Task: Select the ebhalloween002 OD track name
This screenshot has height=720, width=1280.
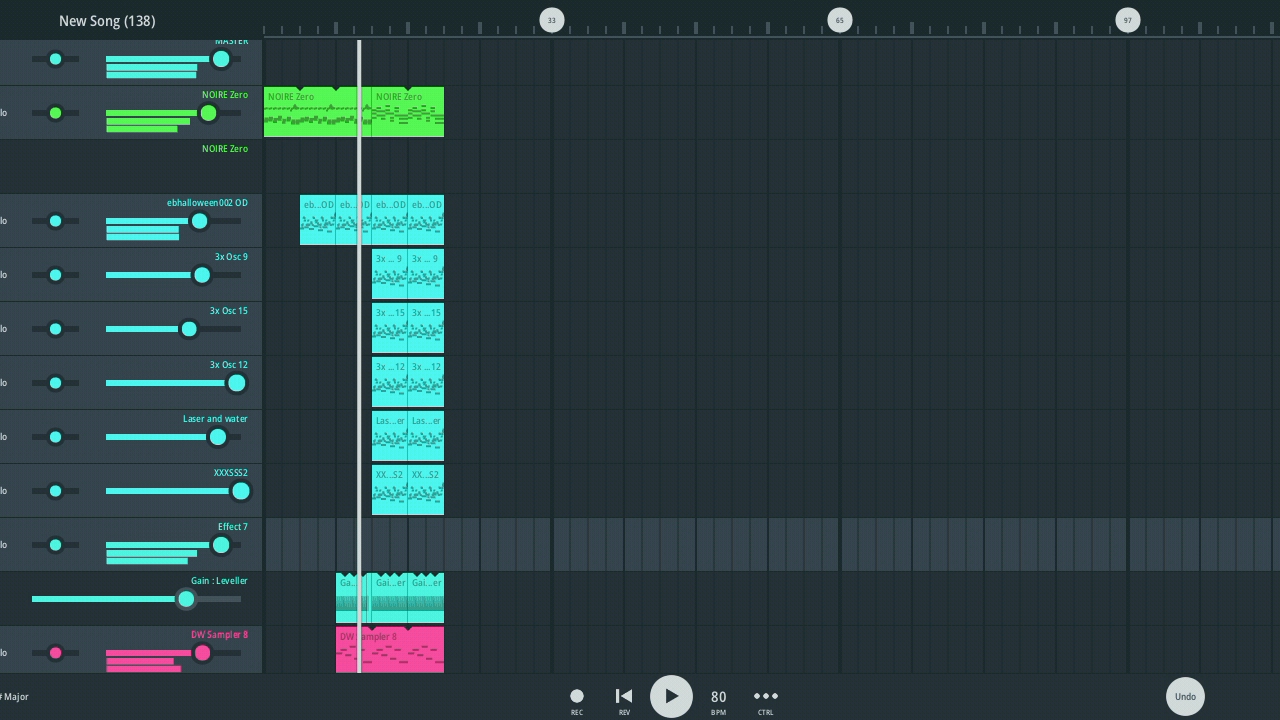Action: [x=207, y=203]
